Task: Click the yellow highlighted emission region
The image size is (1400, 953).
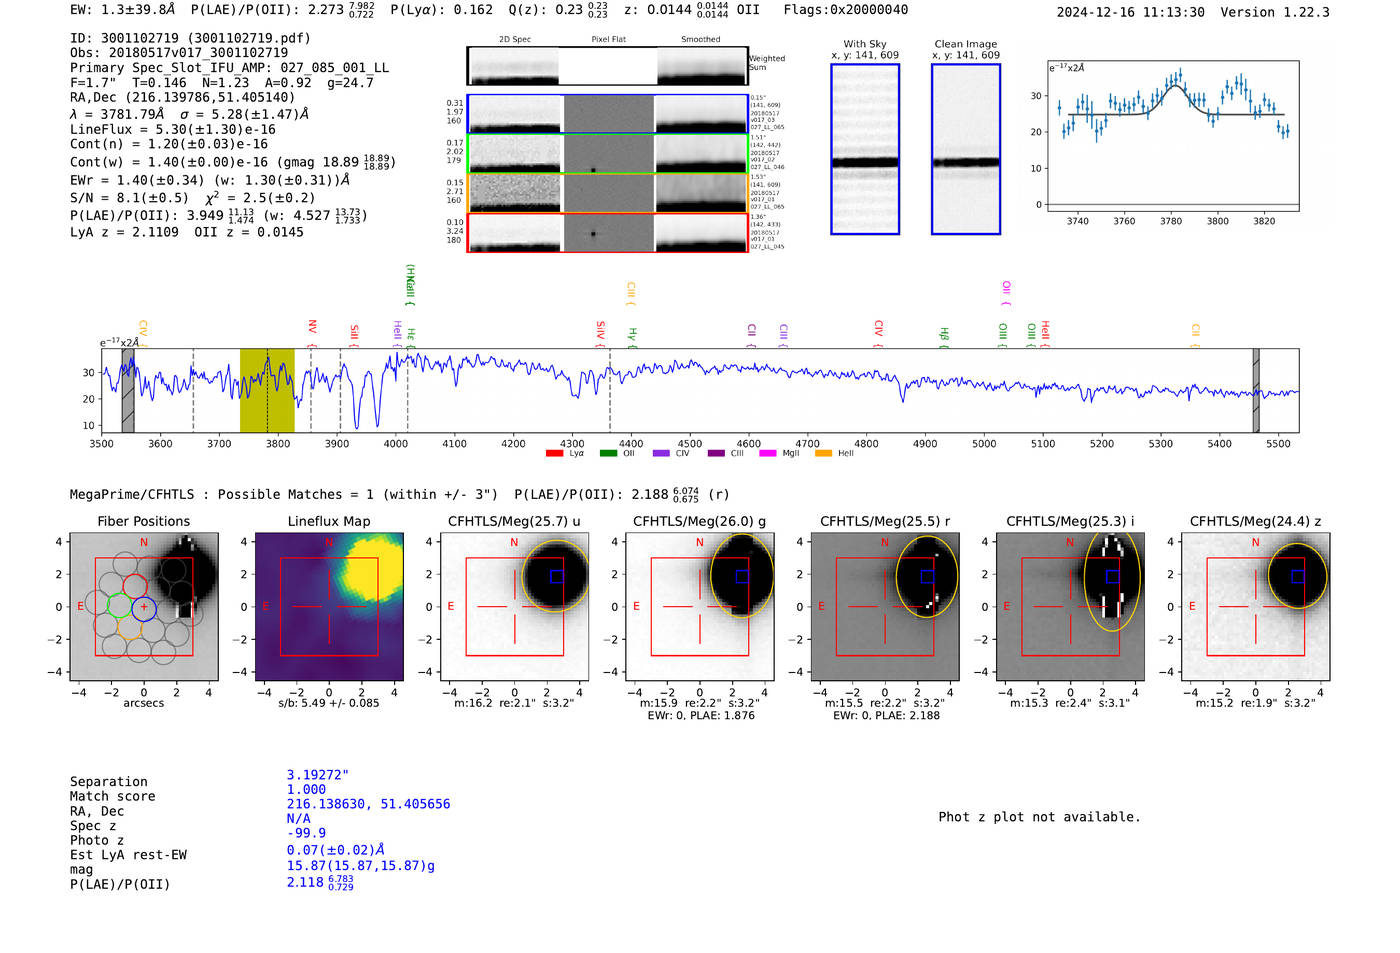Action: [x=267, y=390]
